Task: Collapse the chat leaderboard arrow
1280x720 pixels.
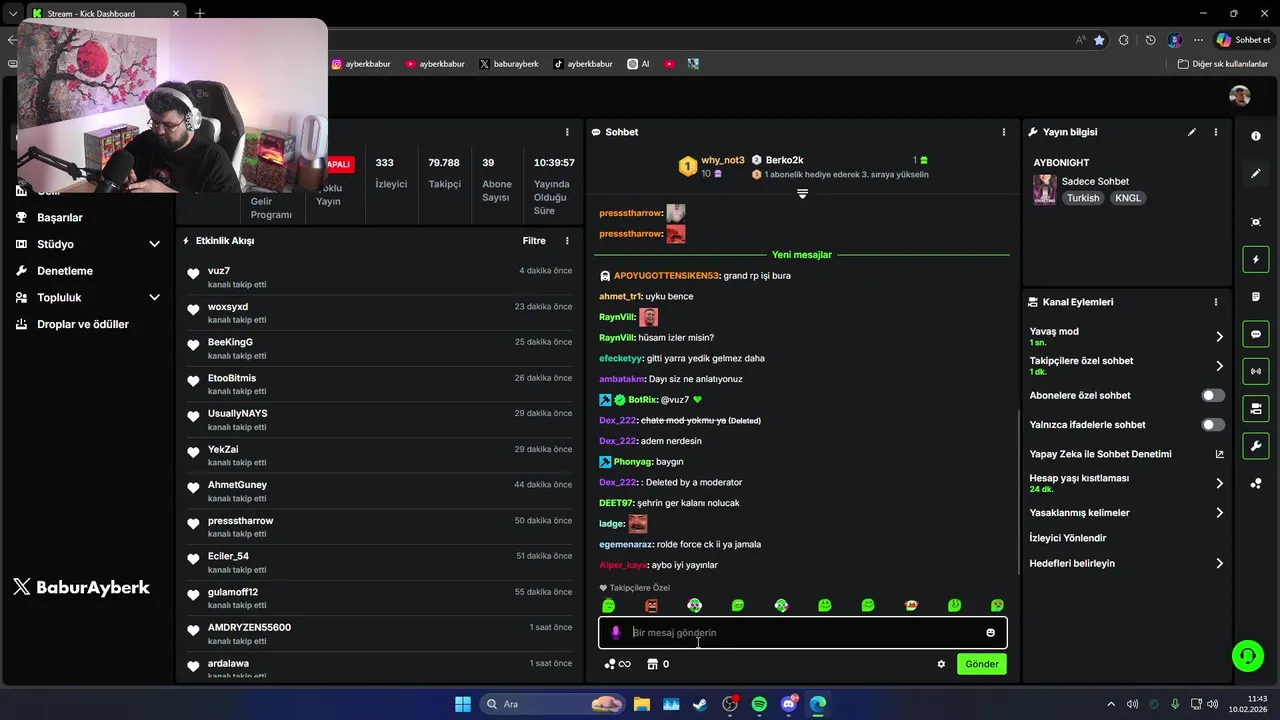Action: click(802, 194)
